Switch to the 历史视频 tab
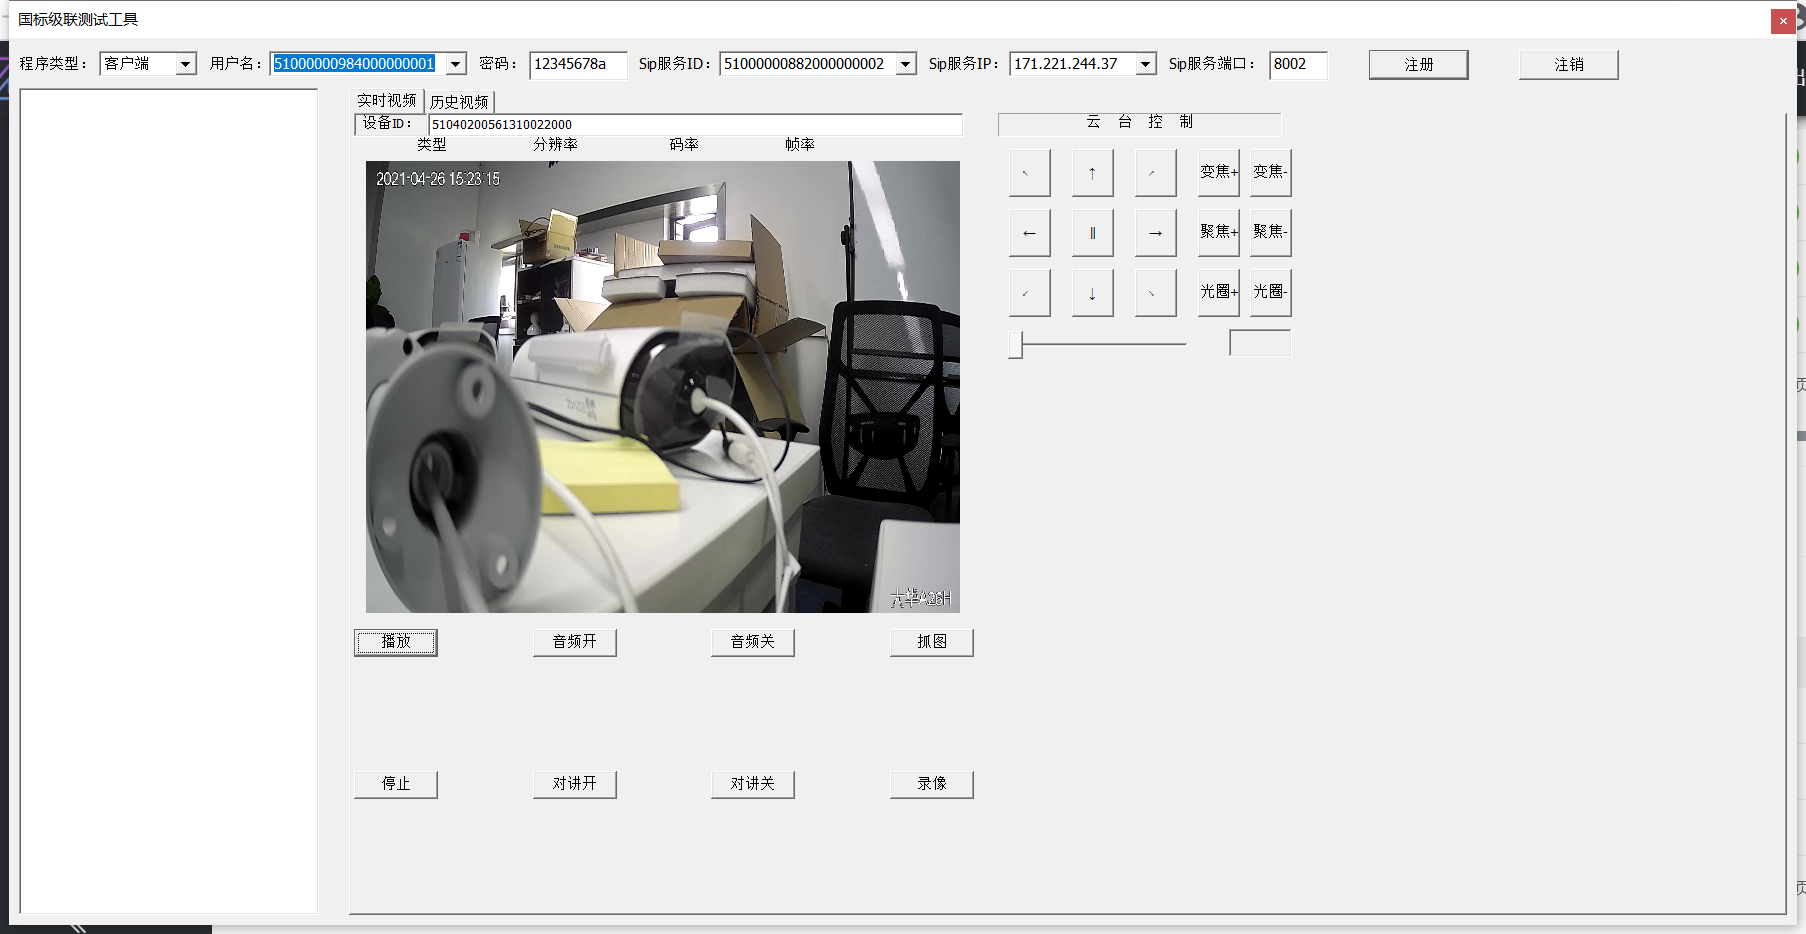This screenshot has width=1806, height=934. pyautogui.click(x=459, y=102)
